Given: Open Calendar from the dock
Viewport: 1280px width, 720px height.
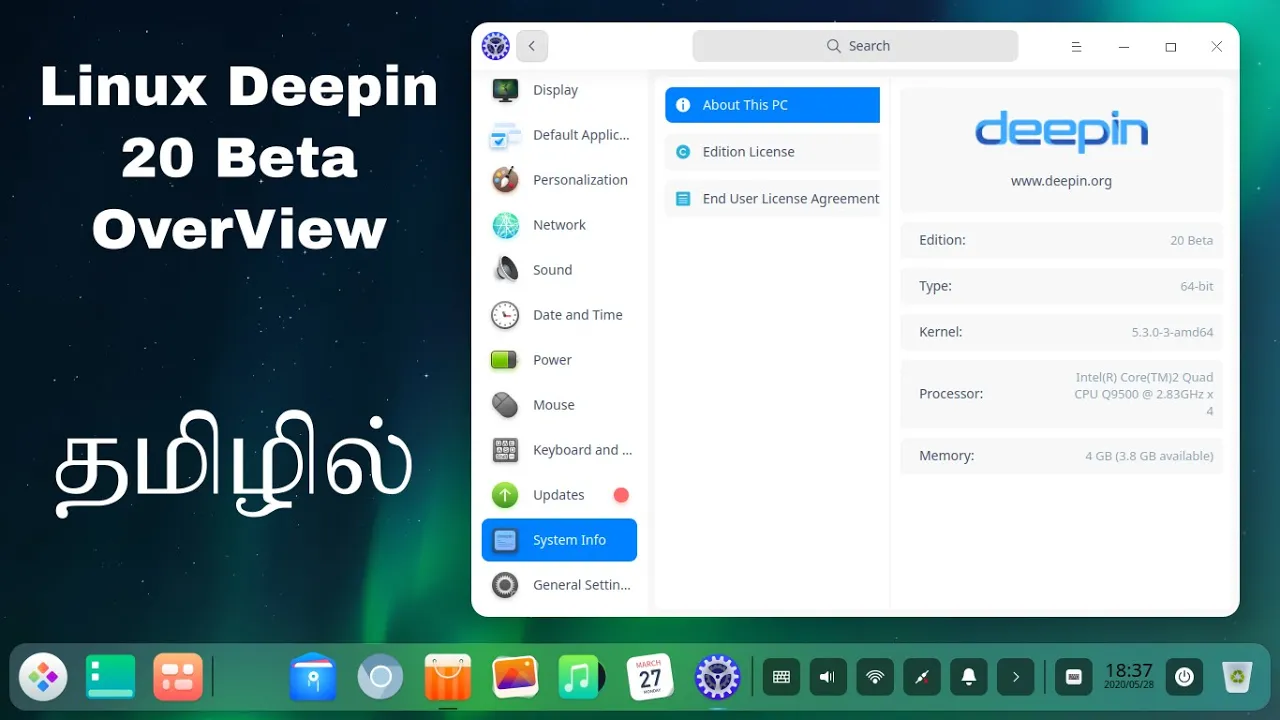Looking at the screenshot, I should (x=650, y=677).
